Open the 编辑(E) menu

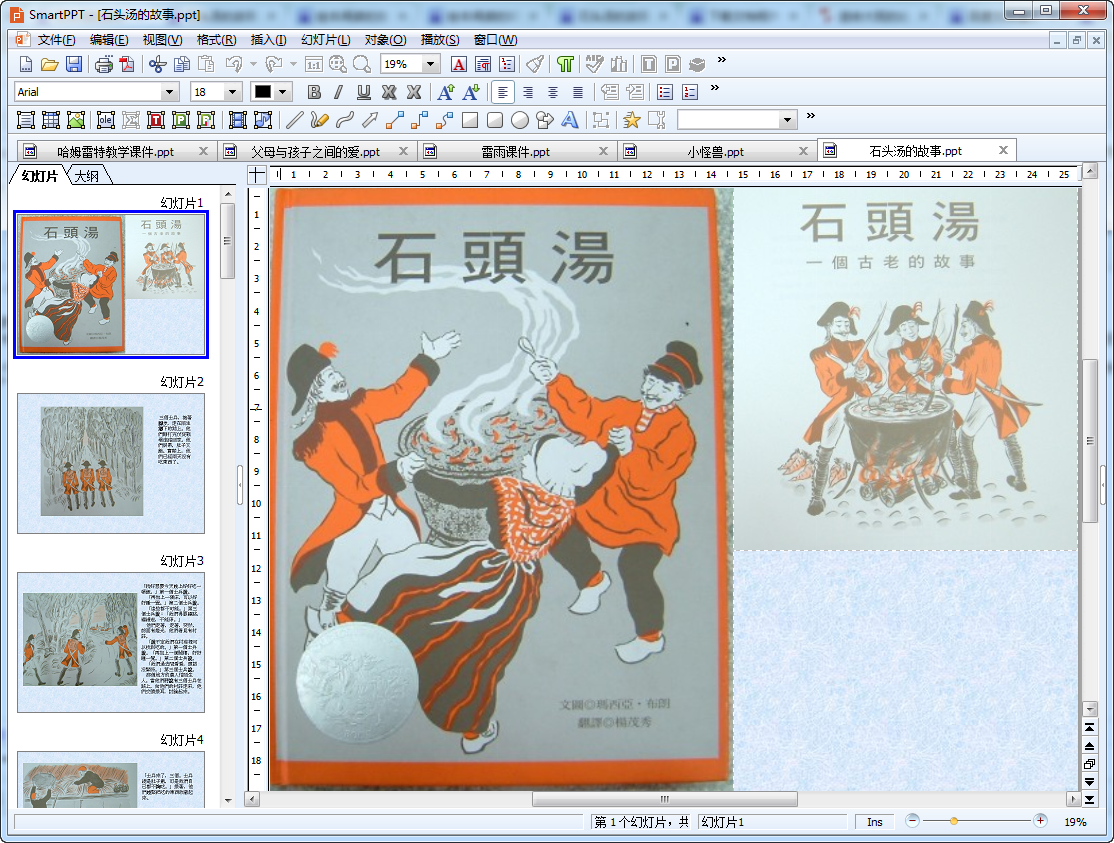[x=109, y=40]
